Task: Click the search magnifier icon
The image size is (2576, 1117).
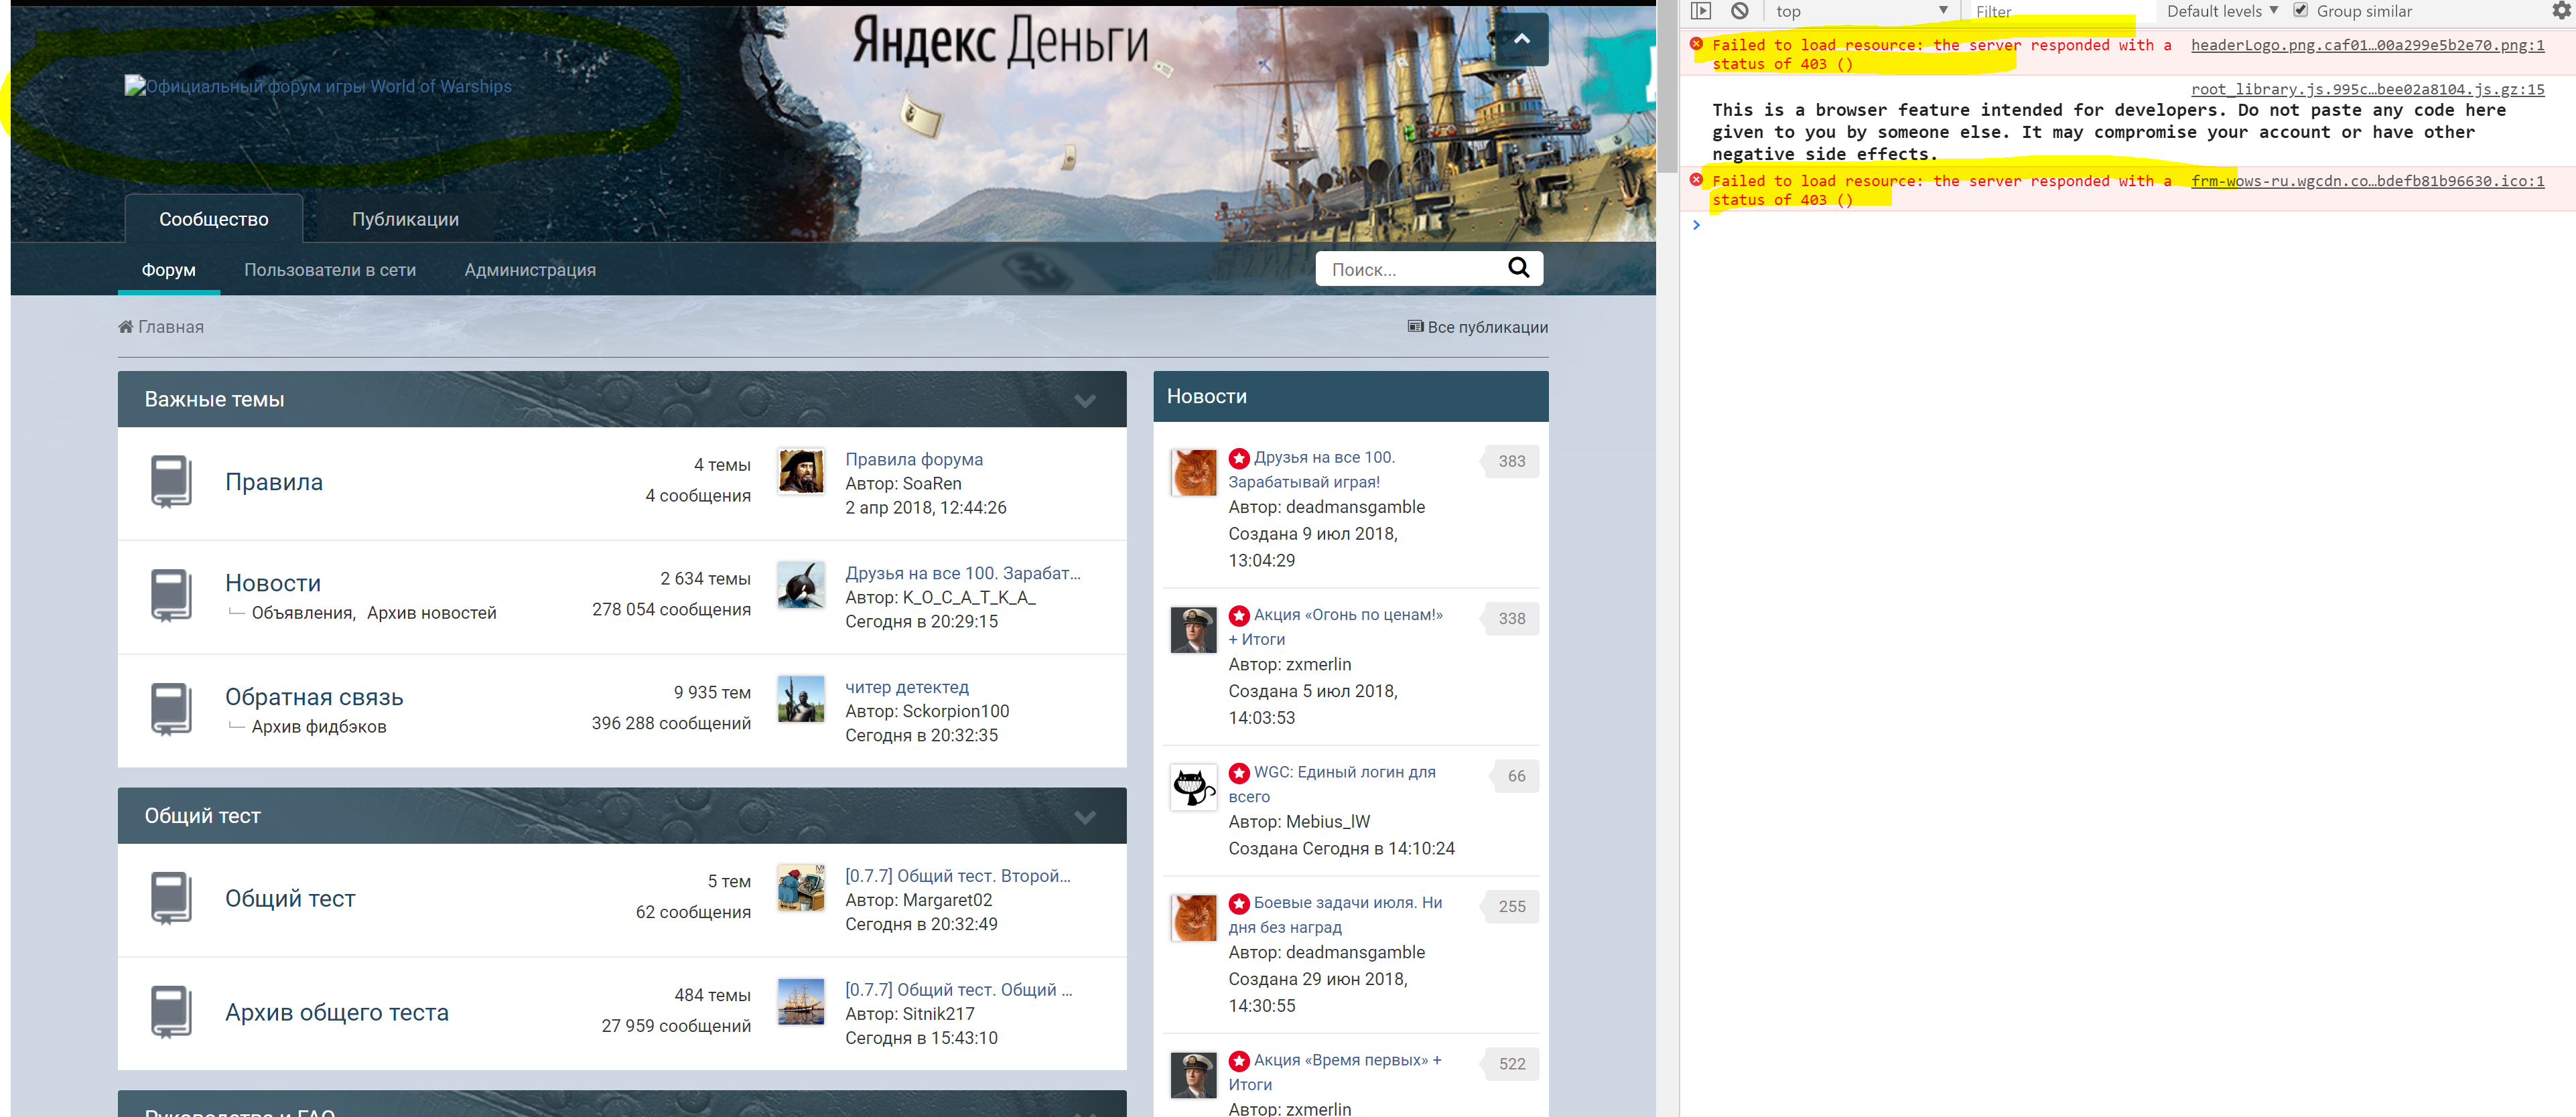Action: pyautogui.click(x=1518, y=268)
